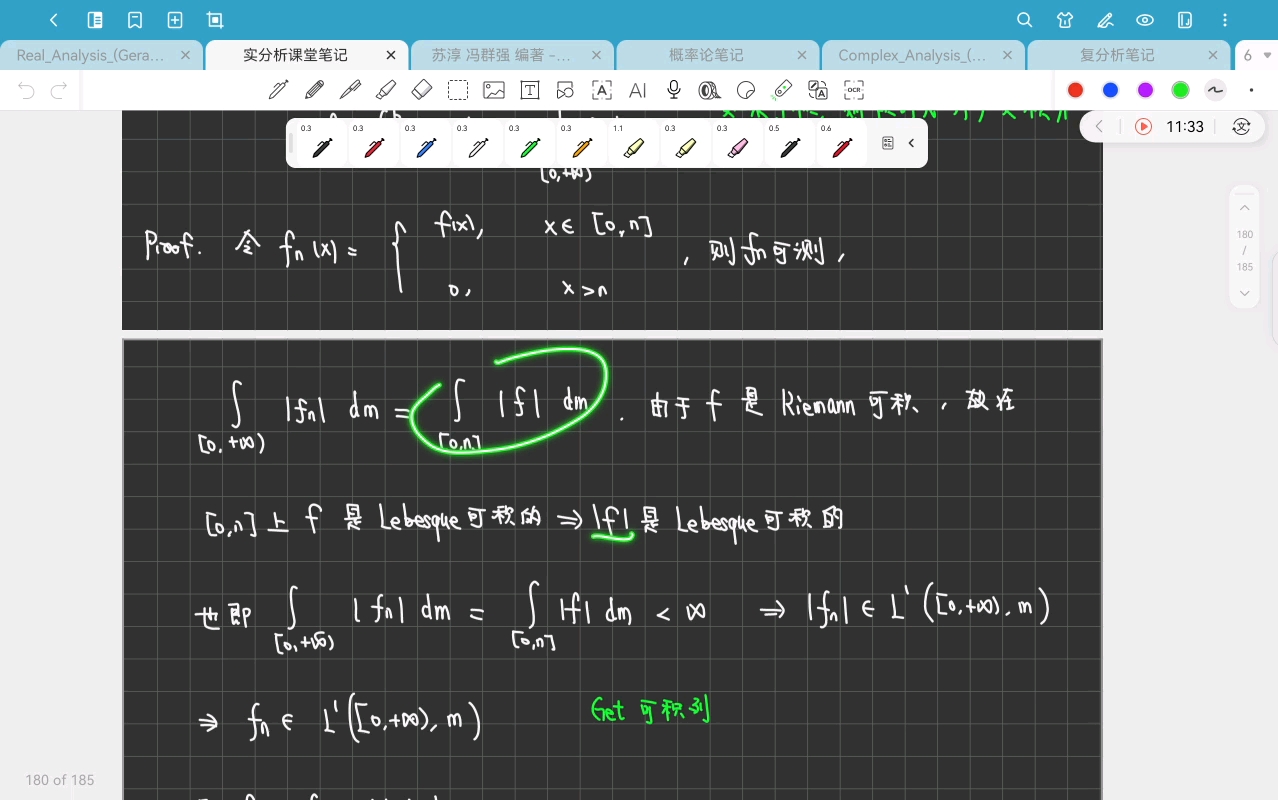Pick the blue color swatch

(1110, 90)
